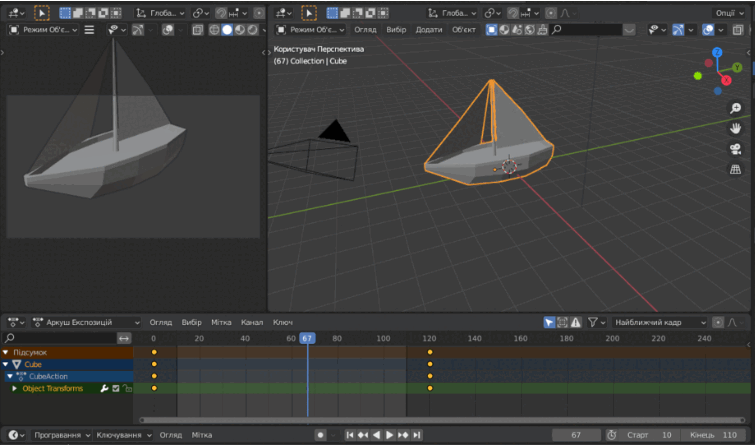
Task: Click the hamburger menu icon in the left viewport
Action: [x=89, y=30]
